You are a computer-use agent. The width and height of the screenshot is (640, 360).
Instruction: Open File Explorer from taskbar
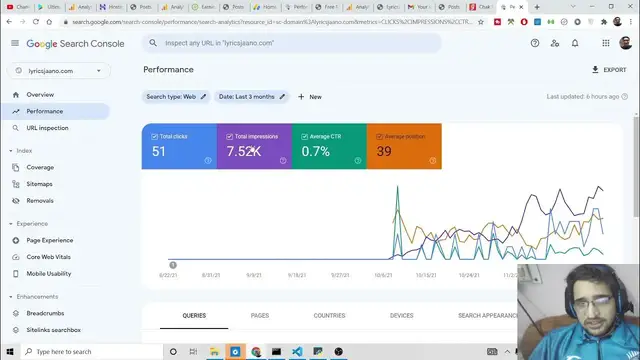tap(215, 351)
